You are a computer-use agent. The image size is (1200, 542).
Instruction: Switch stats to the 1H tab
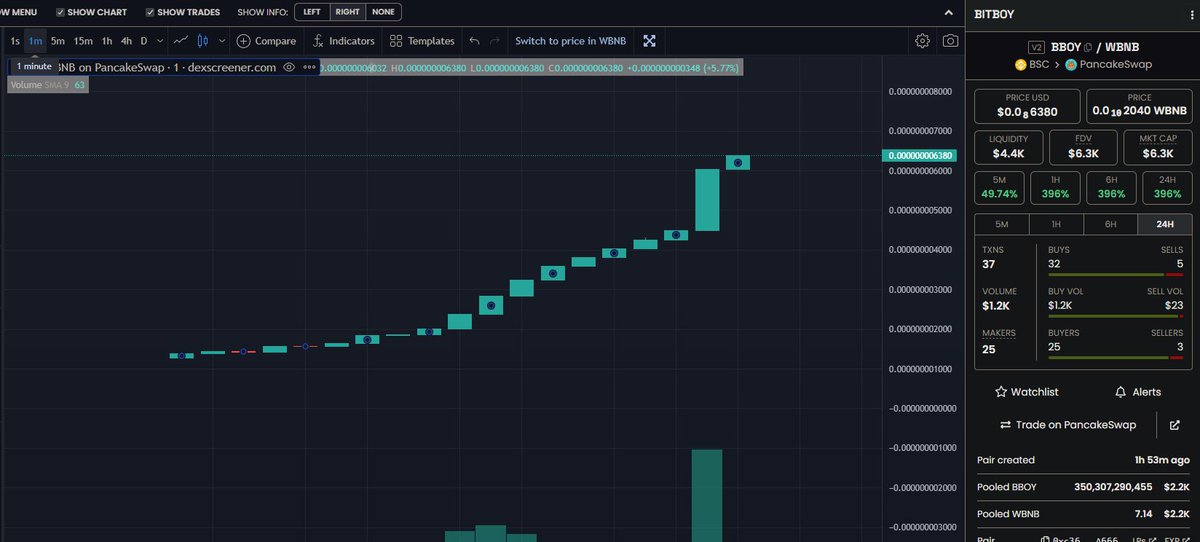(x=1056, y=224)
